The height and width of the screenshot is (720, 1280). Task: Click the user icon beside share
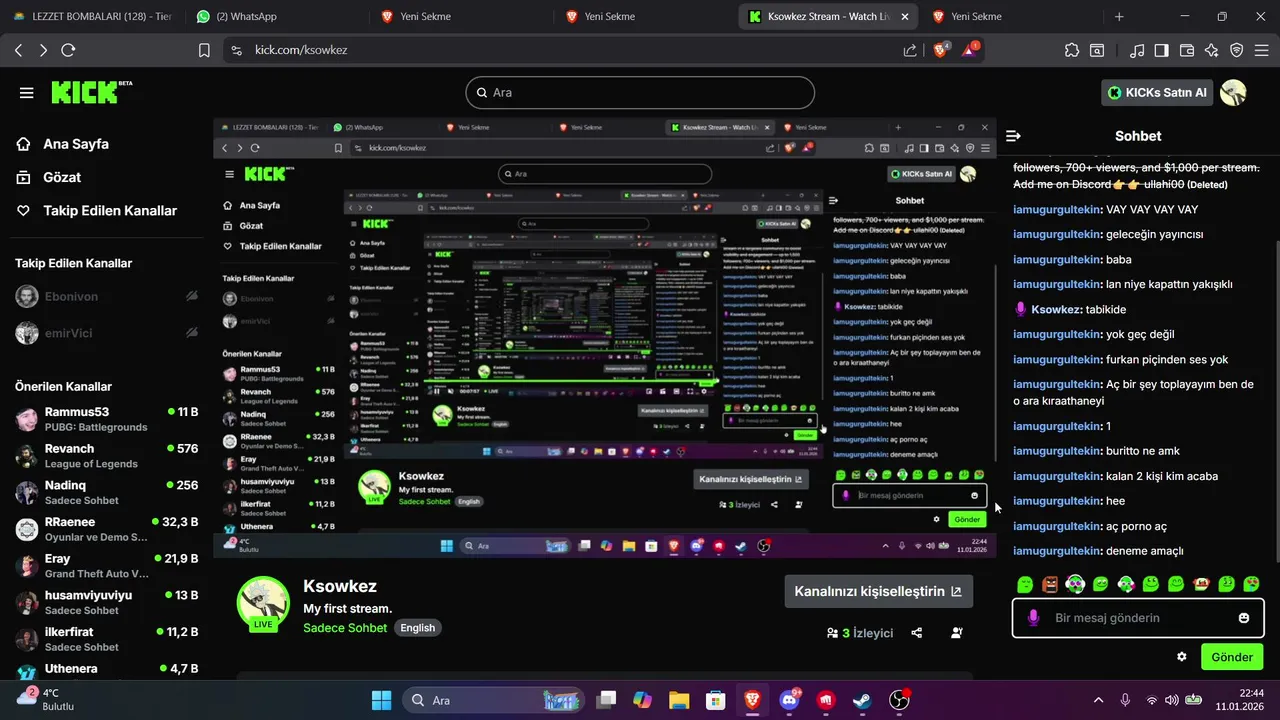956,633
